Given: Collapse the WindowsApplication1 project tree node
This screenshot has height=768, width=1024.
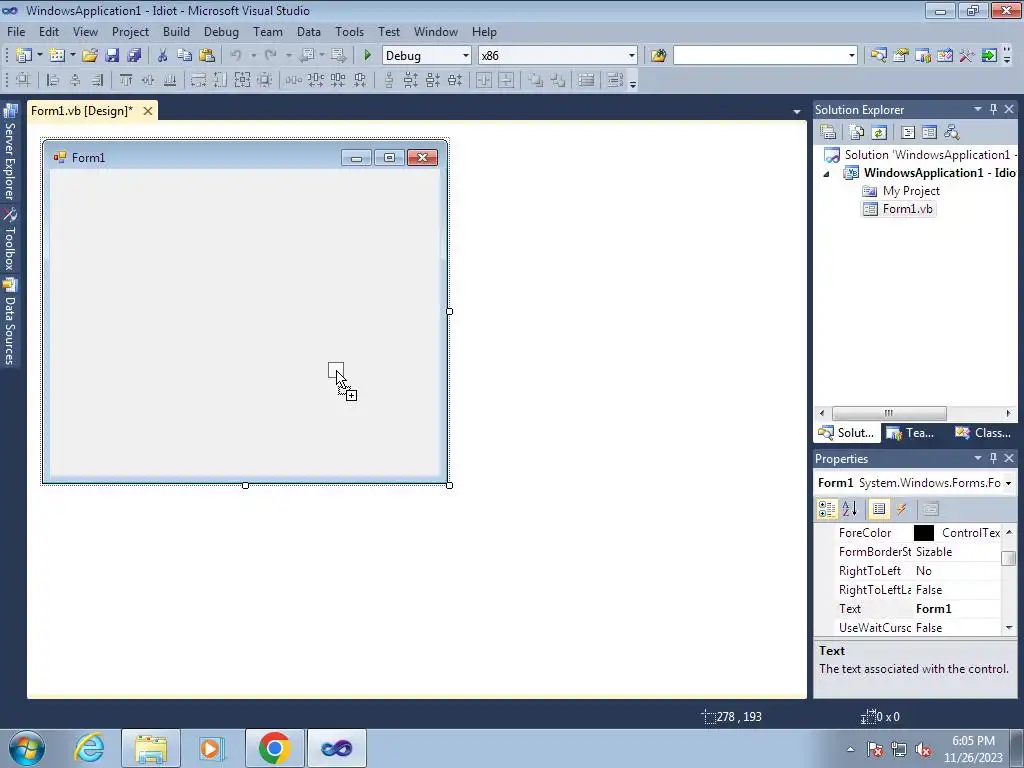Looking at the screenshot, I should click(x=826, y=174).
